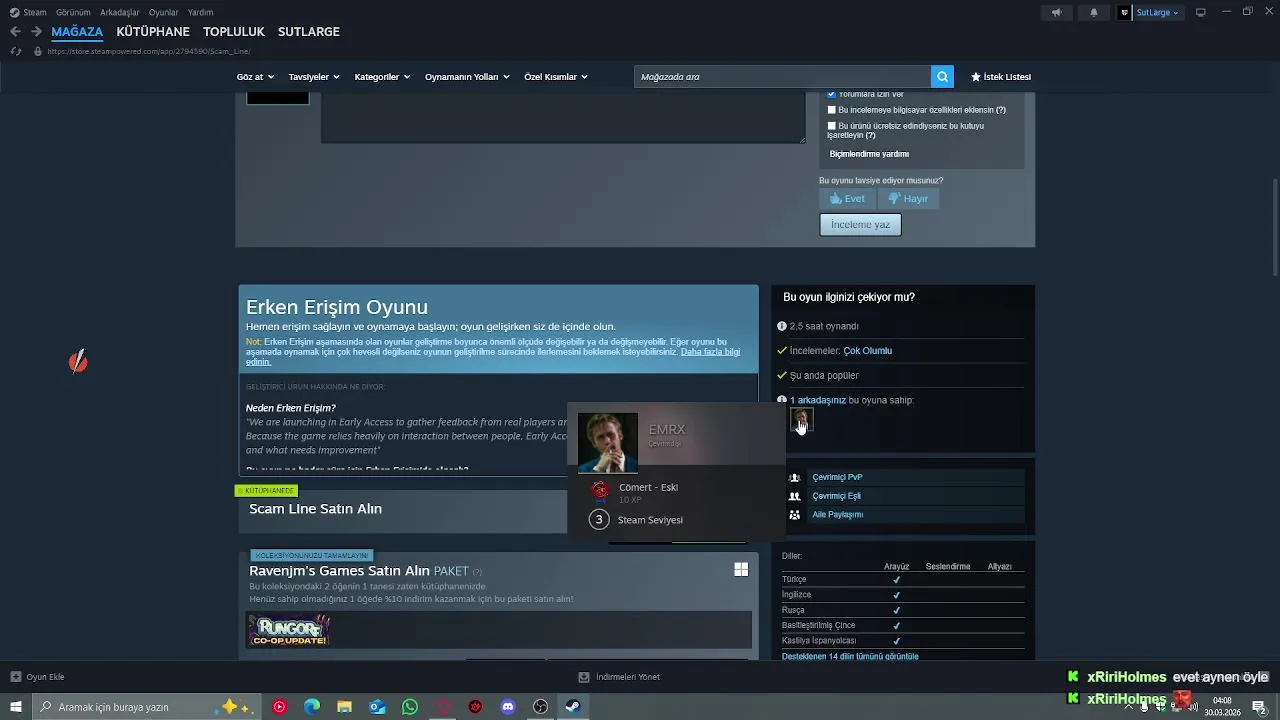The image size is (1280, 720).
Task: Check the Bu ürünü ücretsiz edindiyseniz checkbox
Action: tap(831, 126)
